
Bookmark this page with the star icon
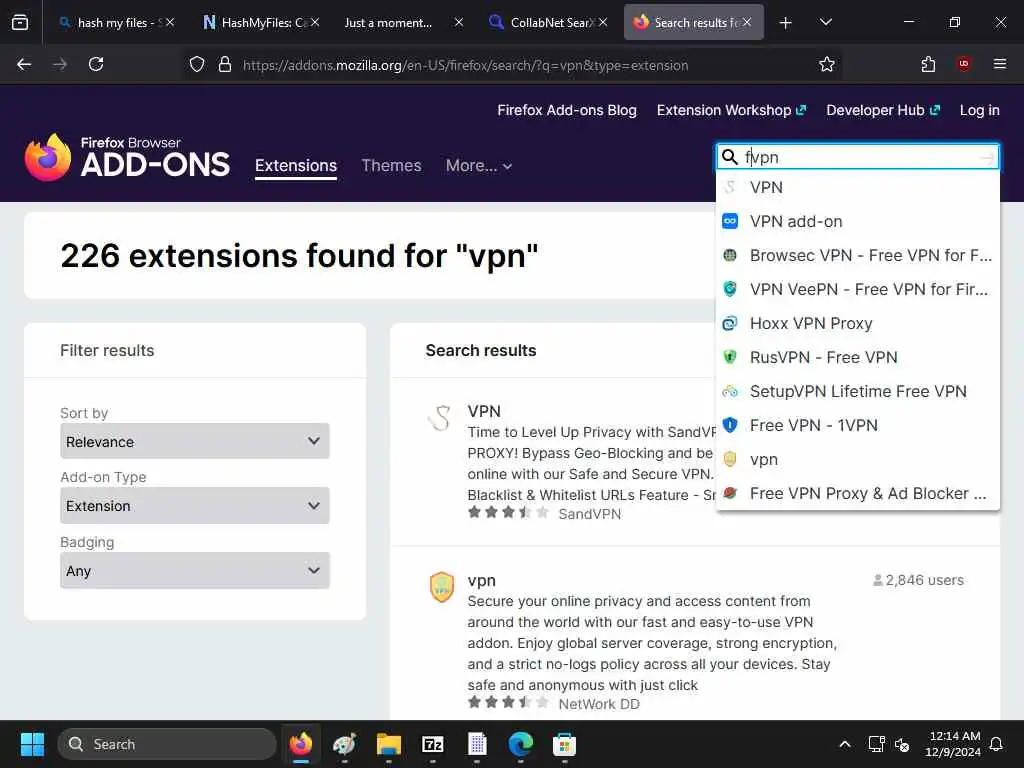click(x=827, y=64)
